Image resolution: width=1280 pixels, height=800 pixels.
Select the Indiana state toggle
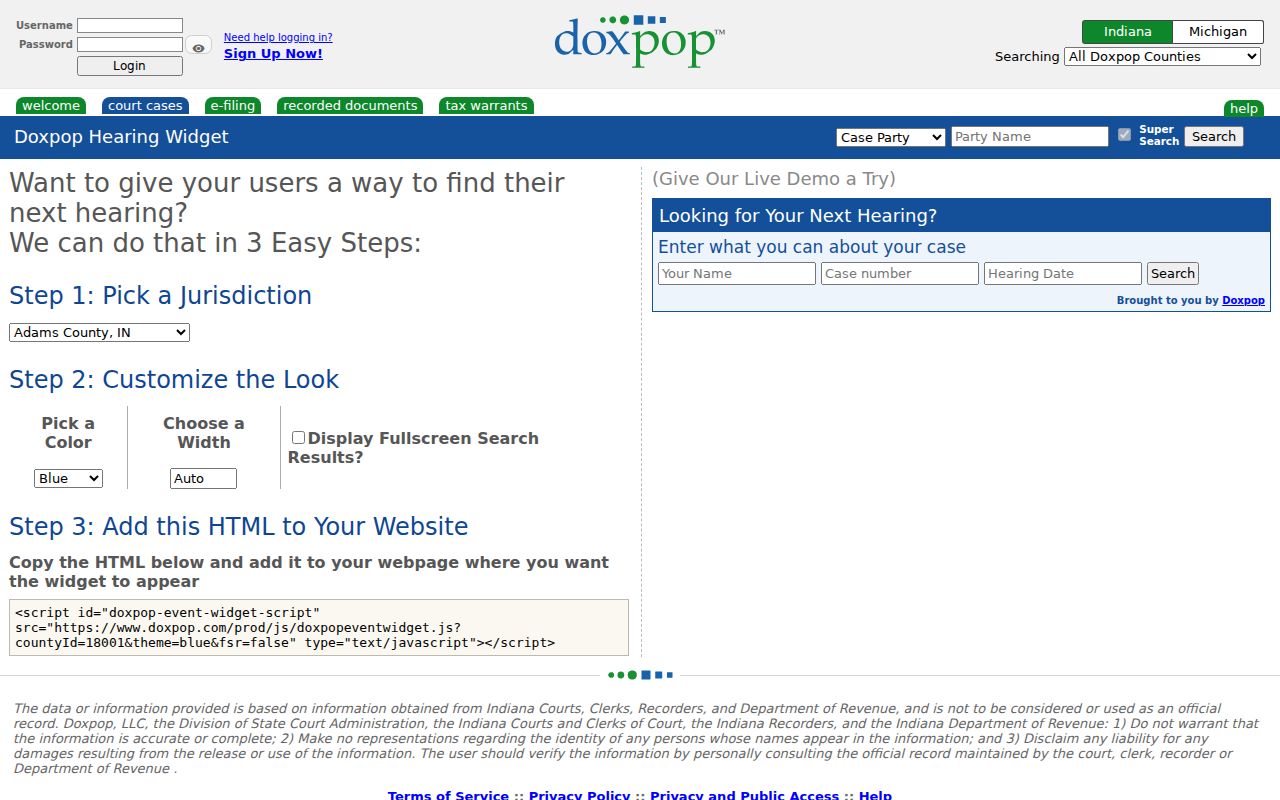click(x=1127, y=32)
